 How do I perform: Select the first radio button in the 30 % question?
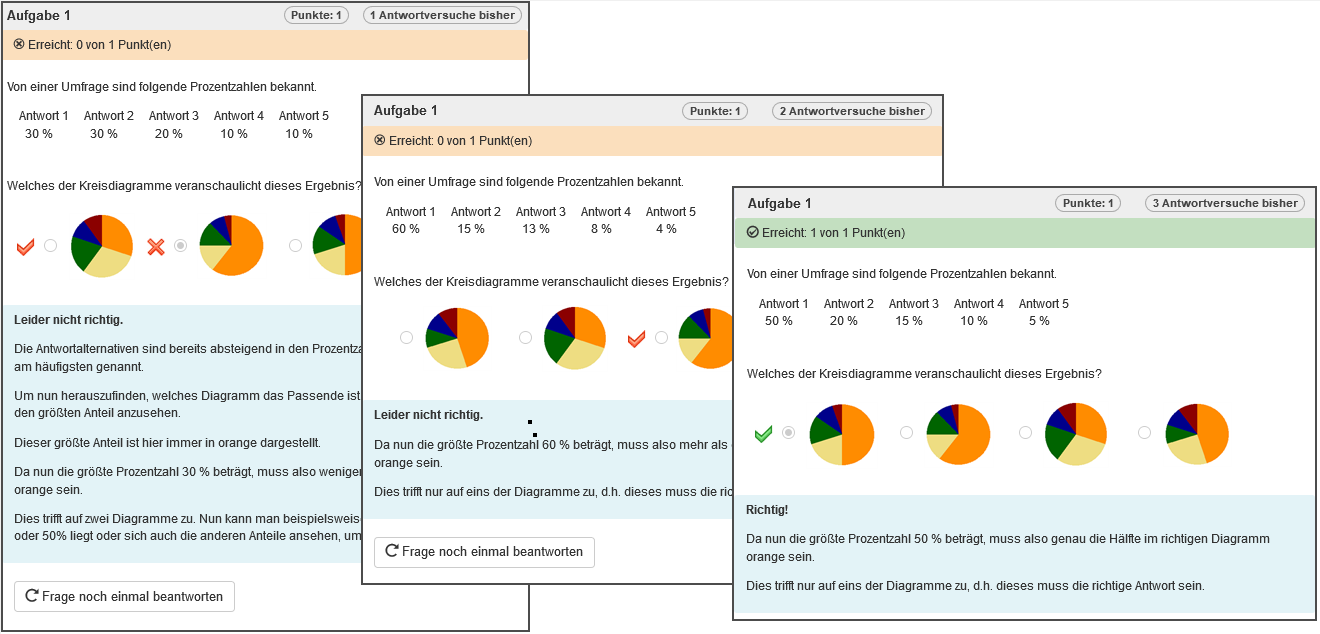pyautogui.click(x=50, y=245)
